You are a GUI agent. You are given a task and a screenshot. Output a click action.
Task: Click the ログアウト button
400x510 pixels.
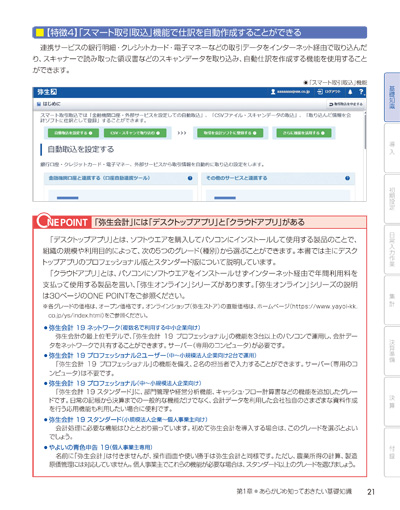coord(329,92)
